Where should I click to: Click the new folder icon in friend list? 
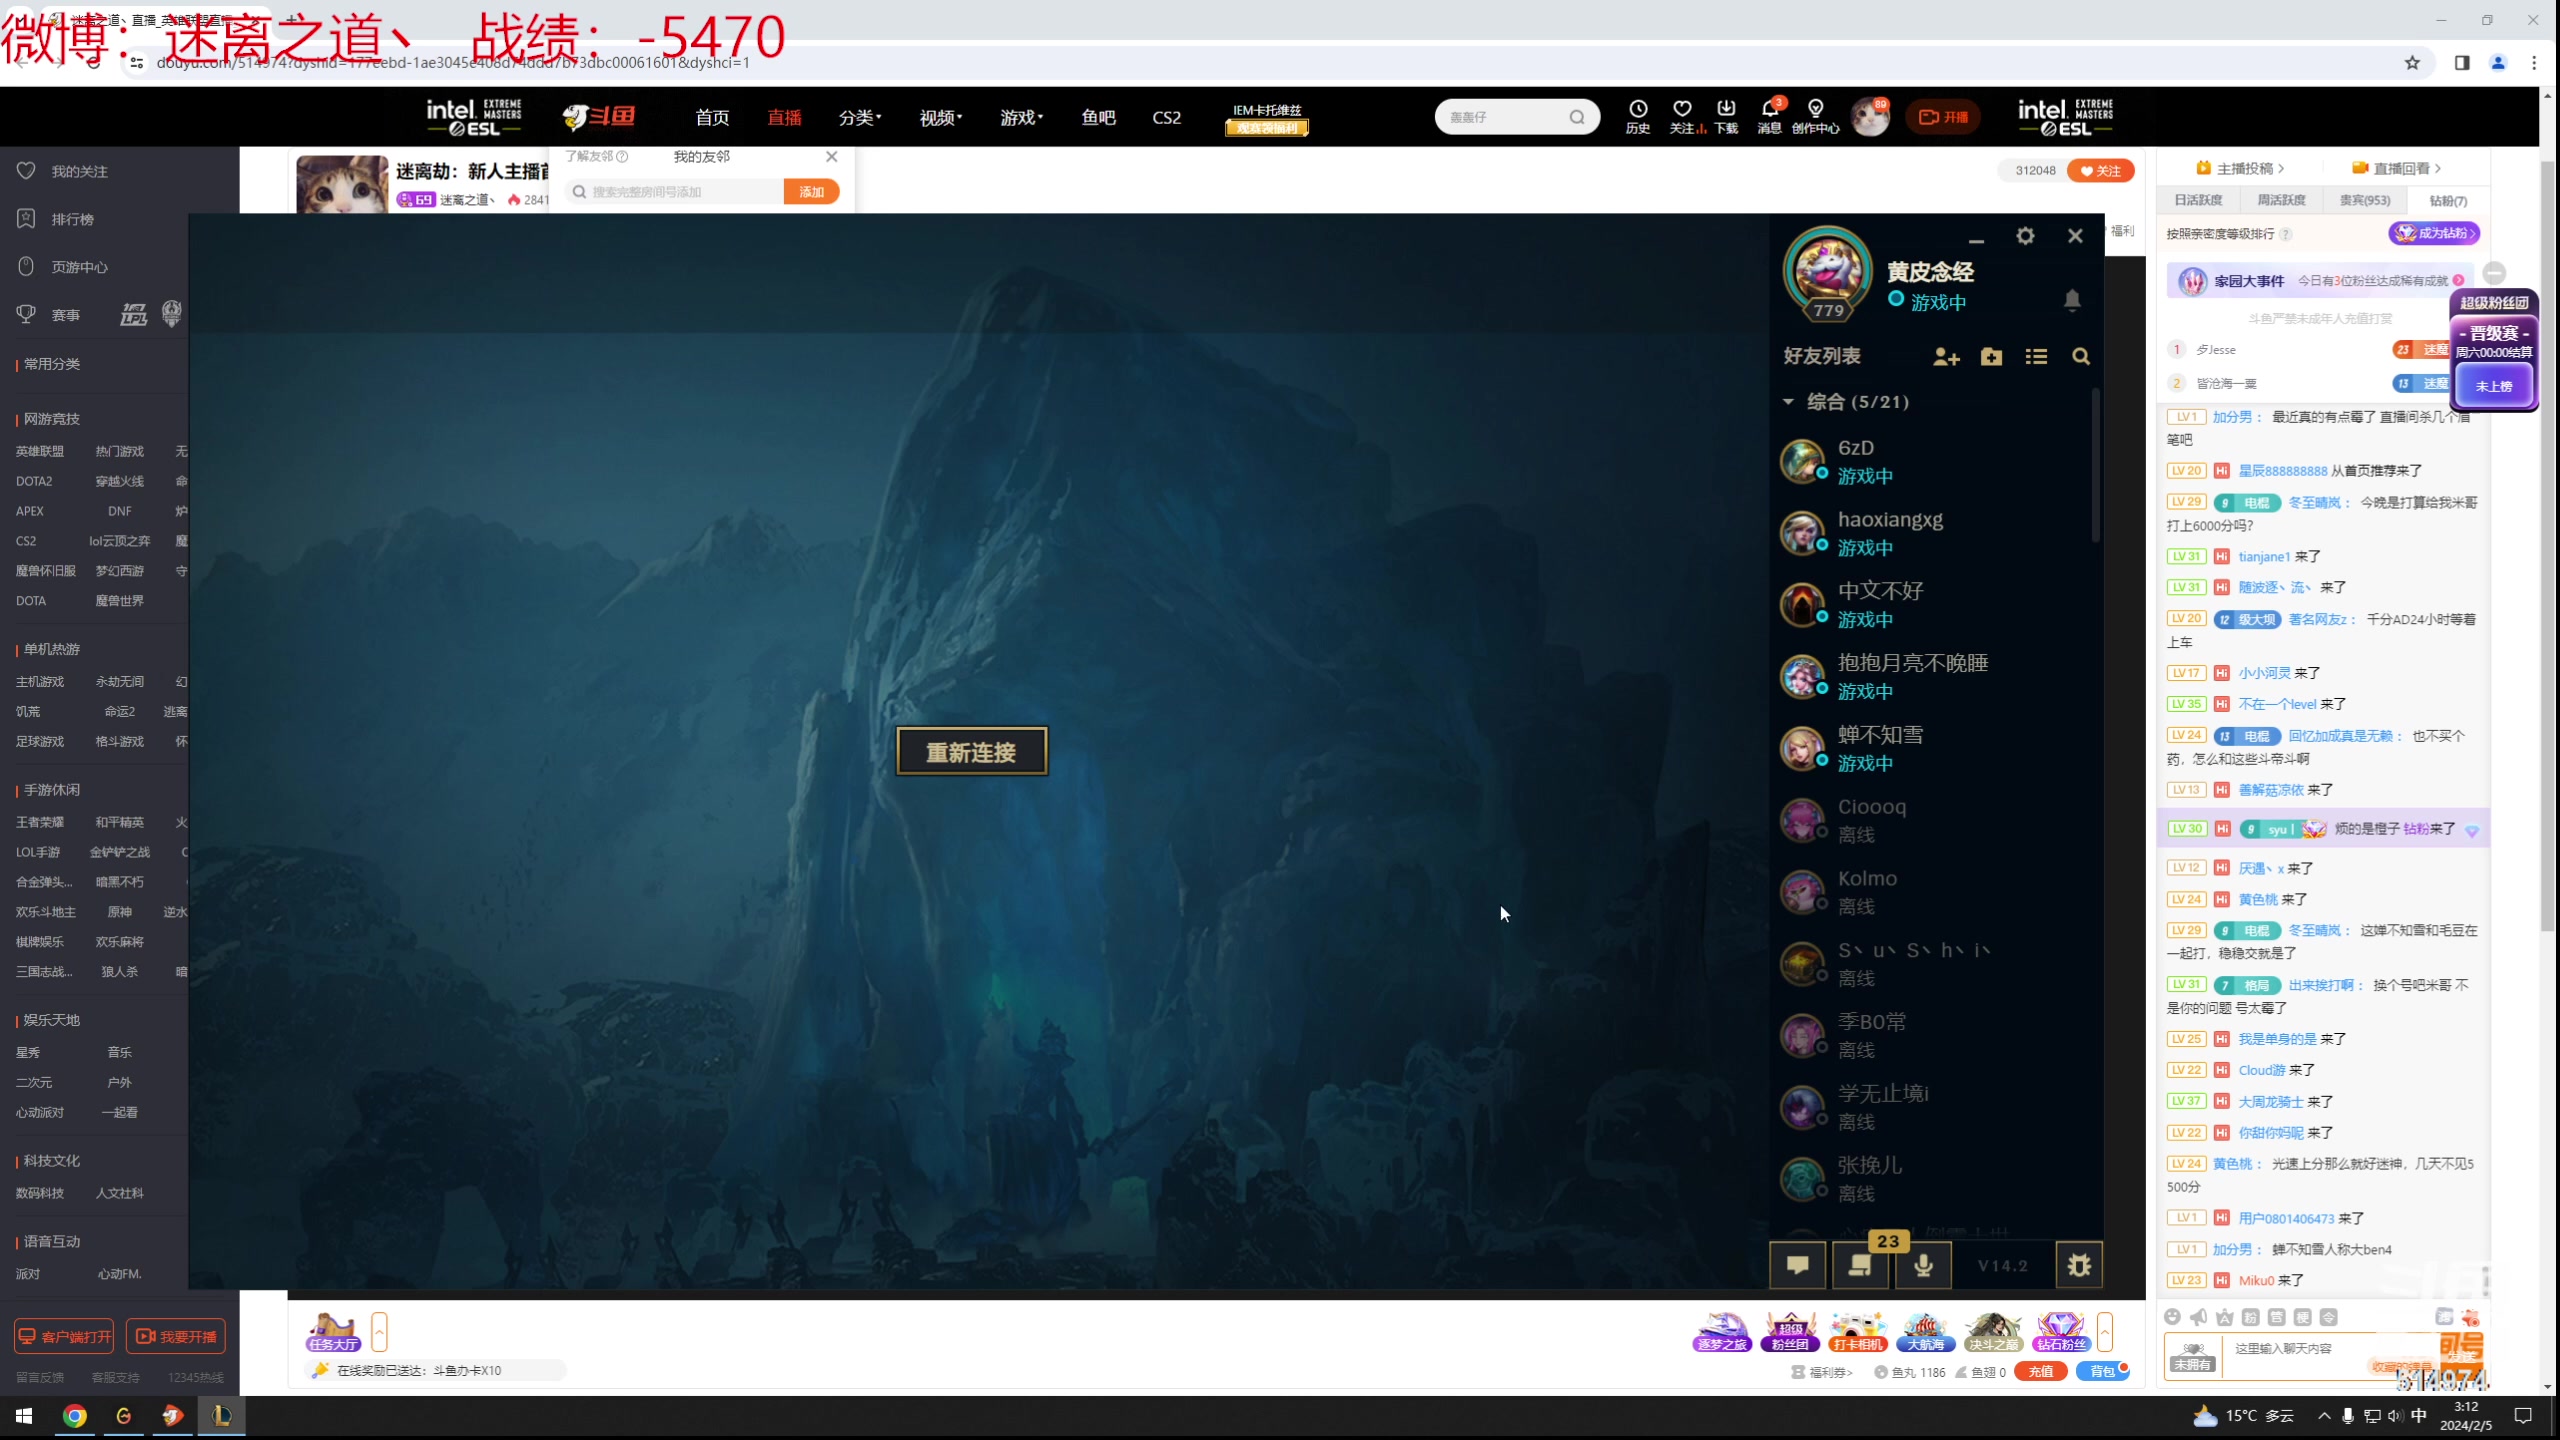1991,357
